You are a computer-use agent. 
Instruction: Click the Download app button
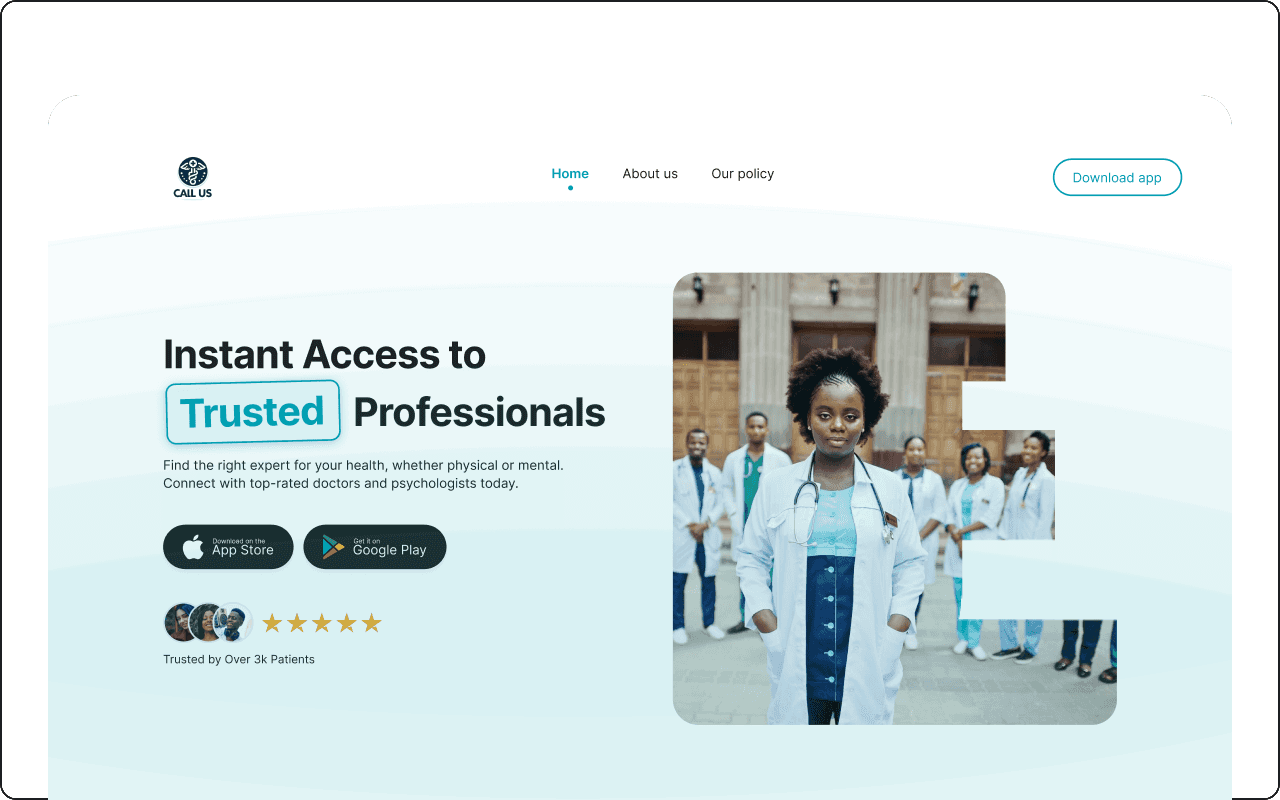point(1117,178)
